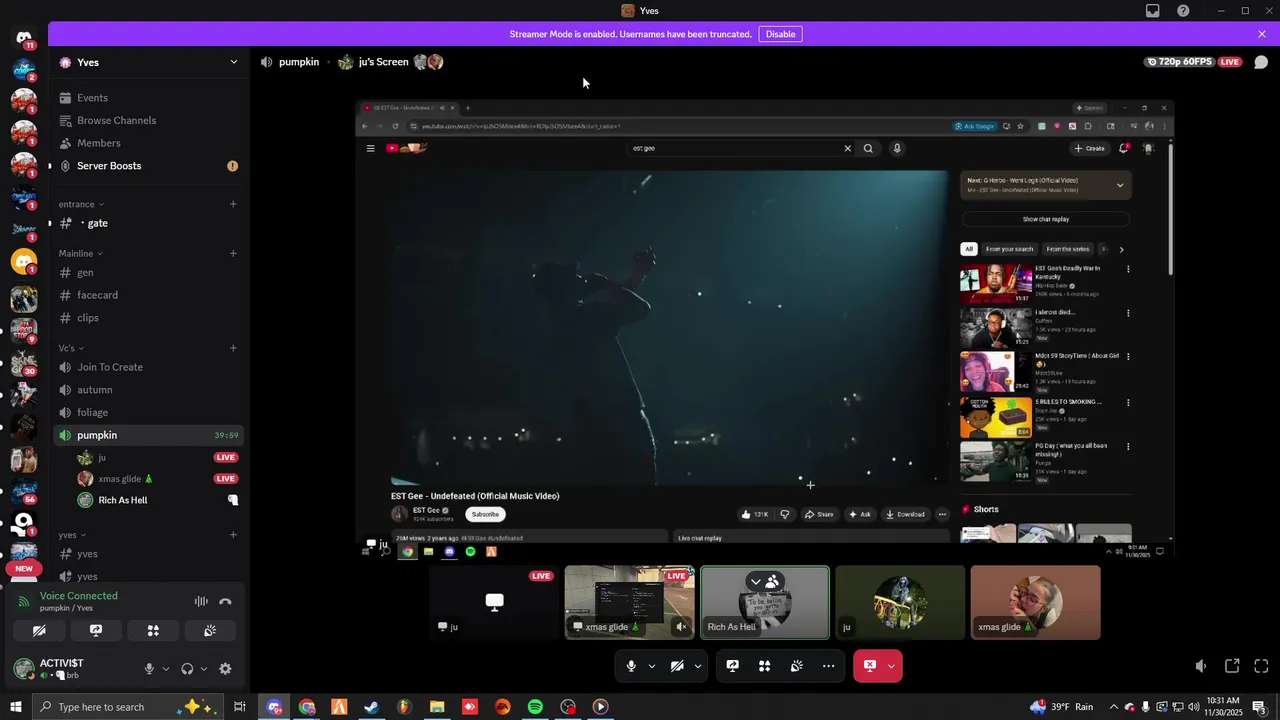This screenshot has height=720, width=1280.
Task: Add channel to entrance category
Action: (233, 204)
